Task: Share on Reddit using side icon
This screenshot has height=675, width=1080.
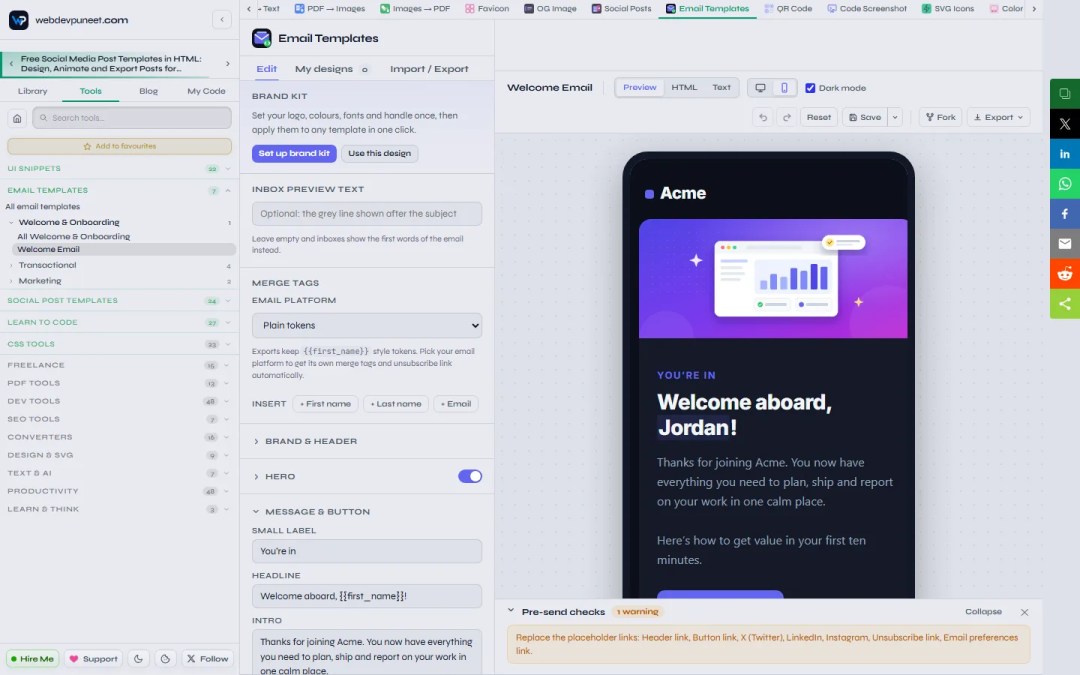Action: pos(1065,273)
